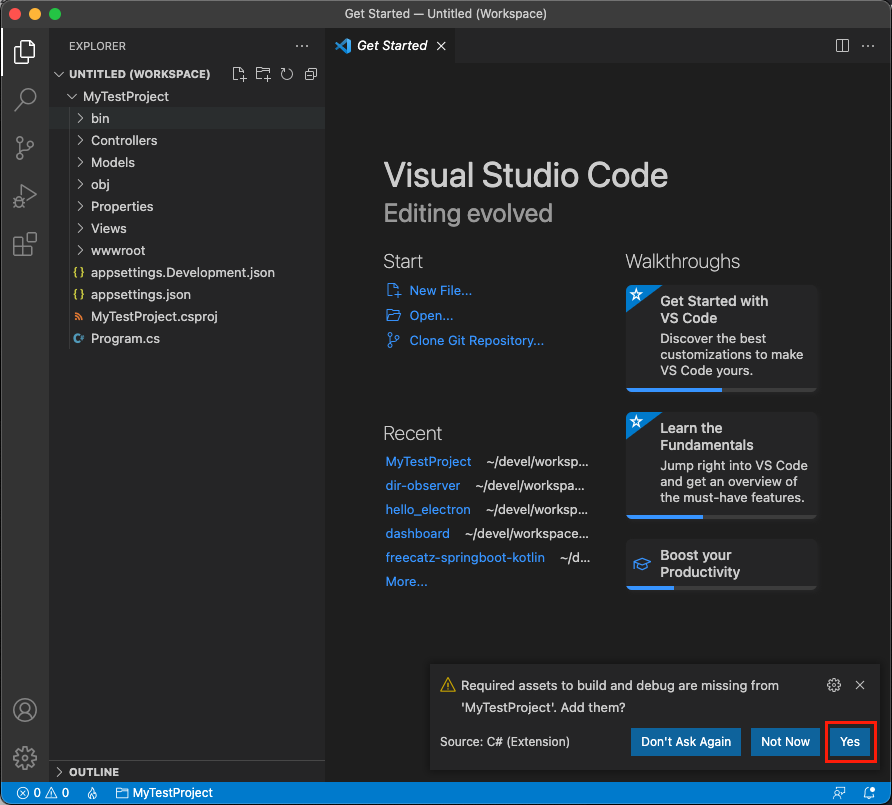
Task: Expand the Controllers folder
Action: [187, 141]
